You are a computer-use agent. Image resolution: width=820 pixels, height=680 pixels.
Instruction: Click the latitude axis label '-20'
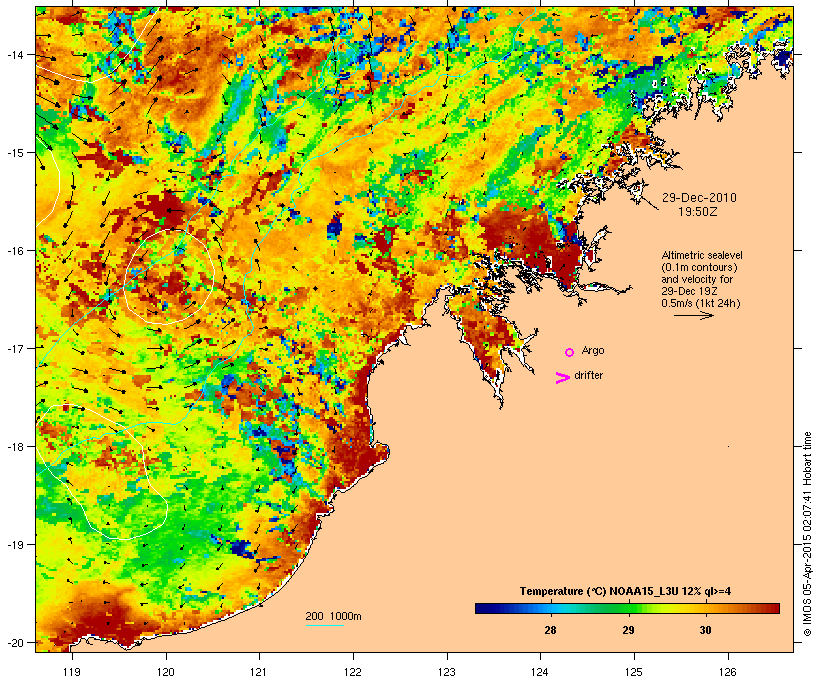15,643
